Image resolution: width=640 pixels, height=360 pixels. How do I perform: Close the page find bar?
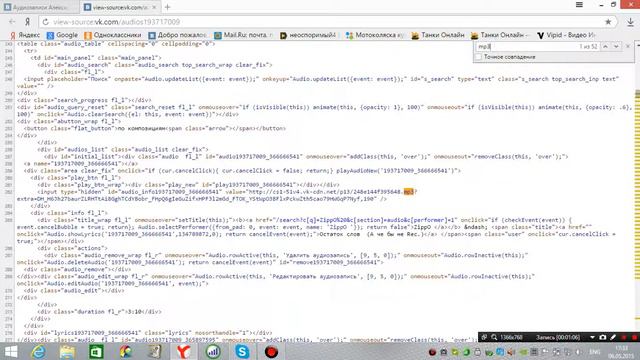point(628,47)
